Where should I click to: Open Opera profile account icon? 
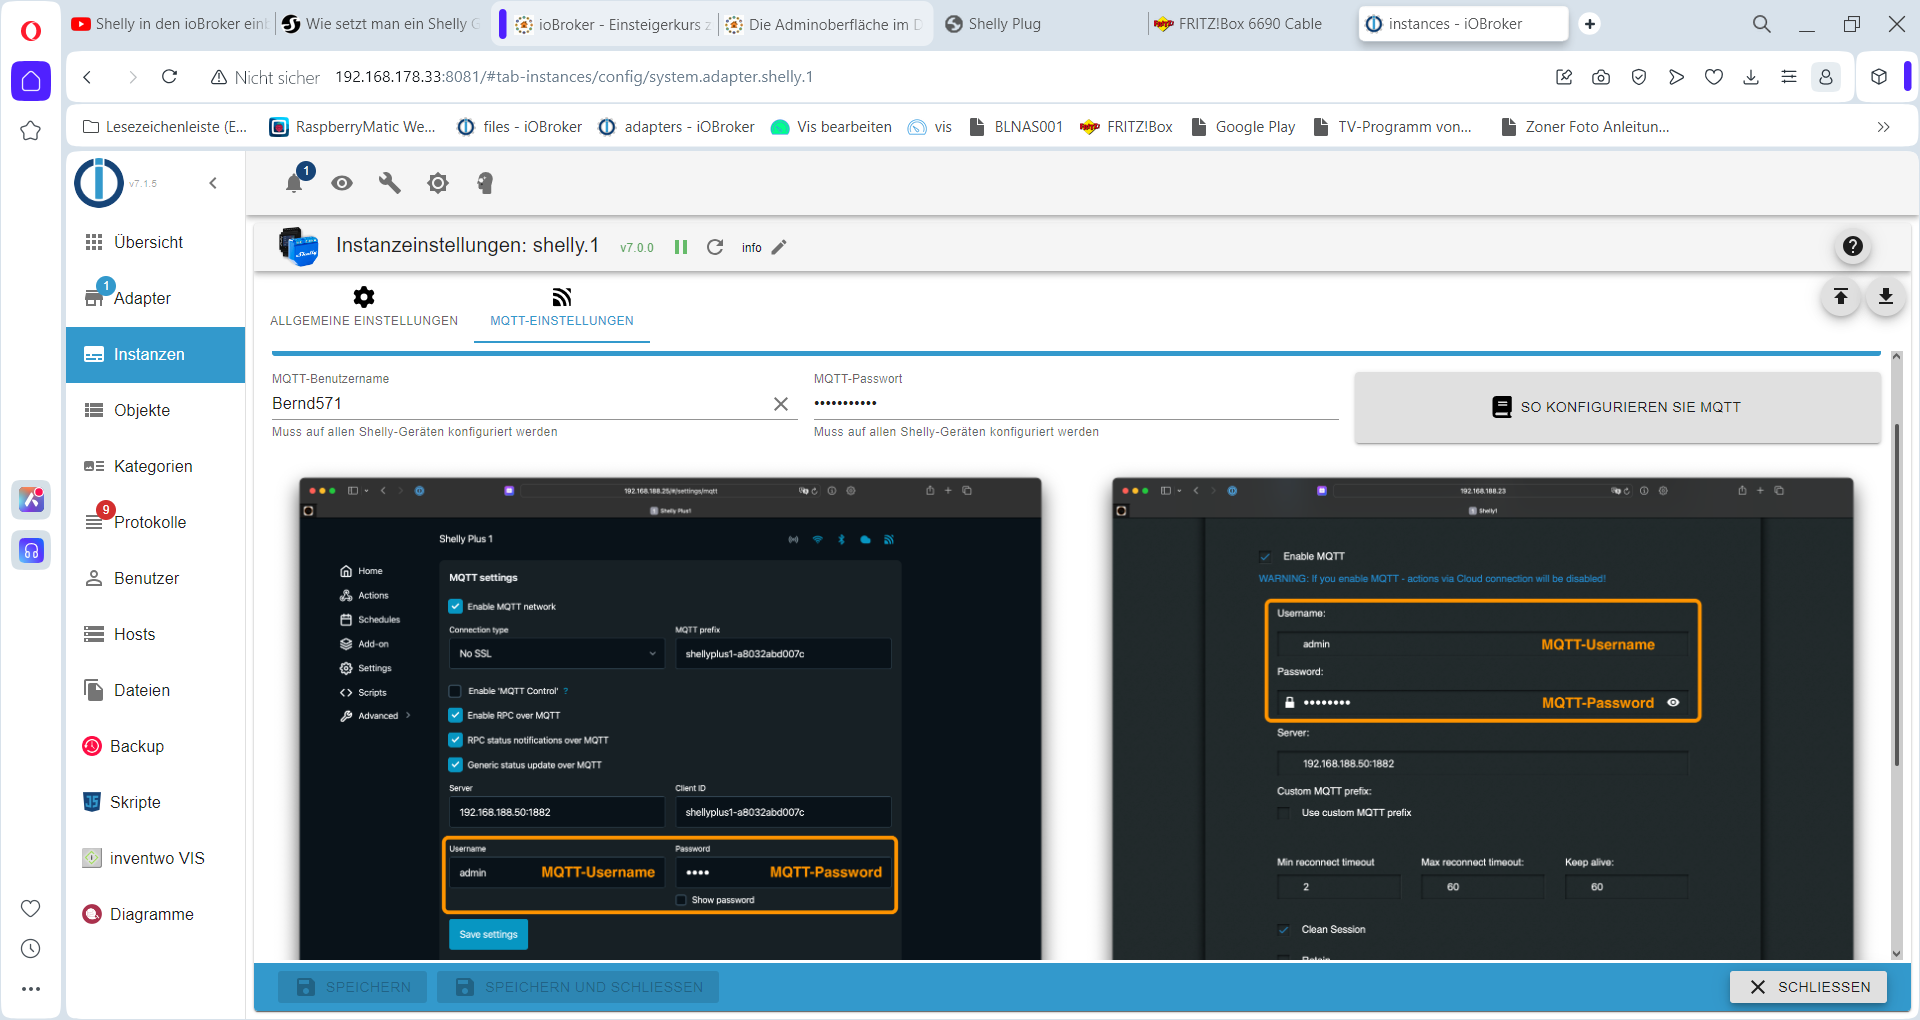click(1826, 77)
